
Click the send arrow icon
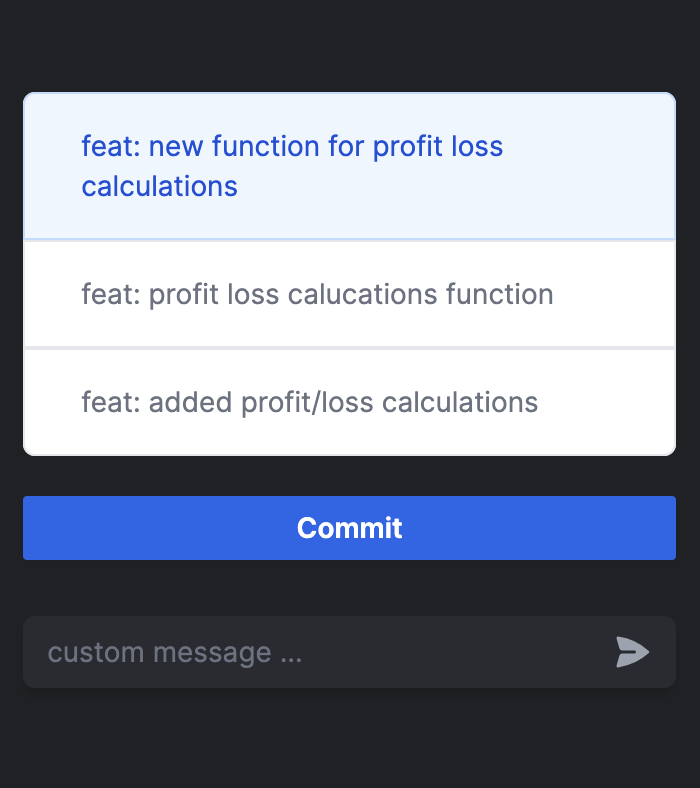point(632,652)
